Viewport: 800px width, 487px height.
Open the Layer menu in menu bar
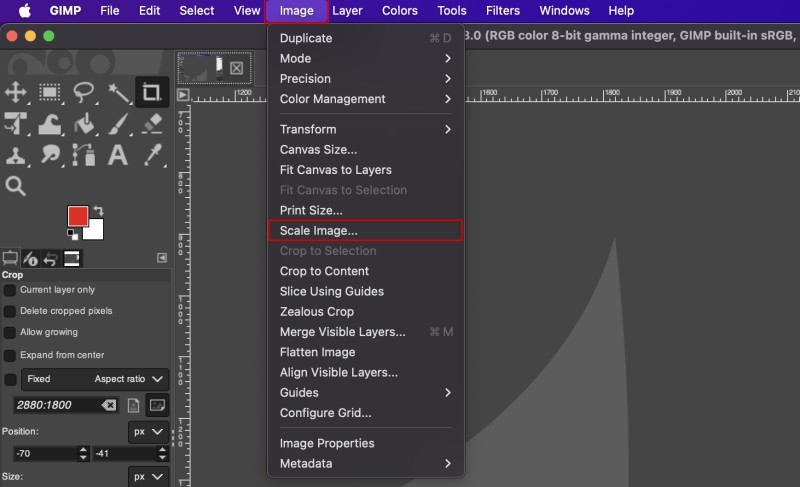tap(347, 11)
